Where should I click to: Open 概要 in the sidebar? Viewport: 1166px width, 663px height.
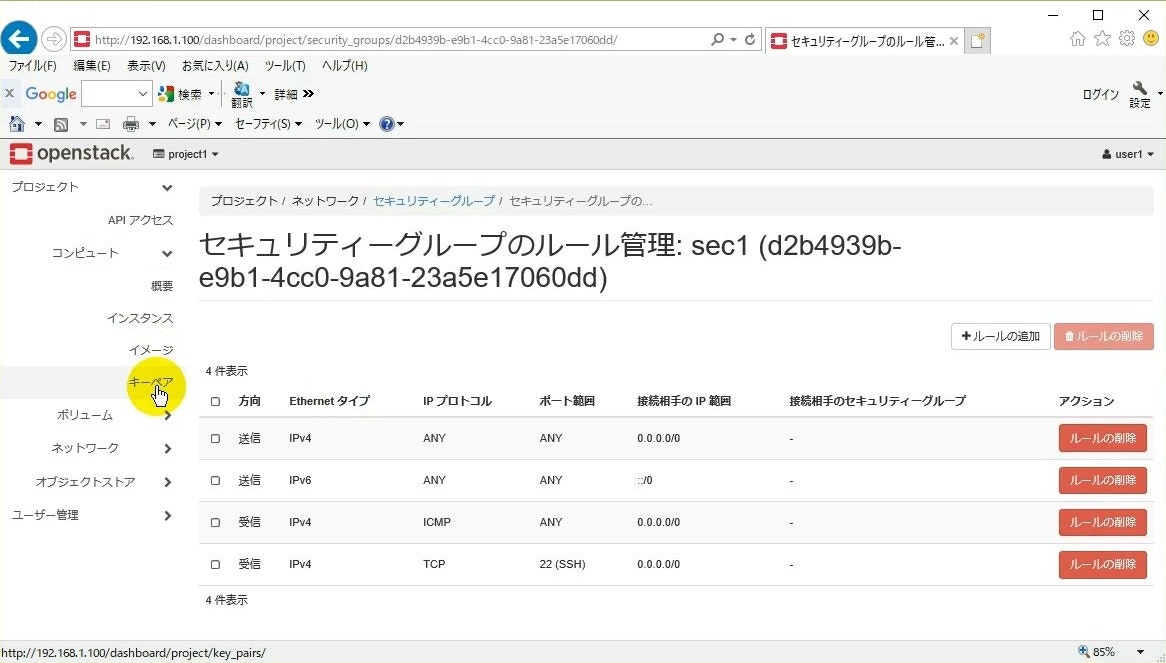161,286
